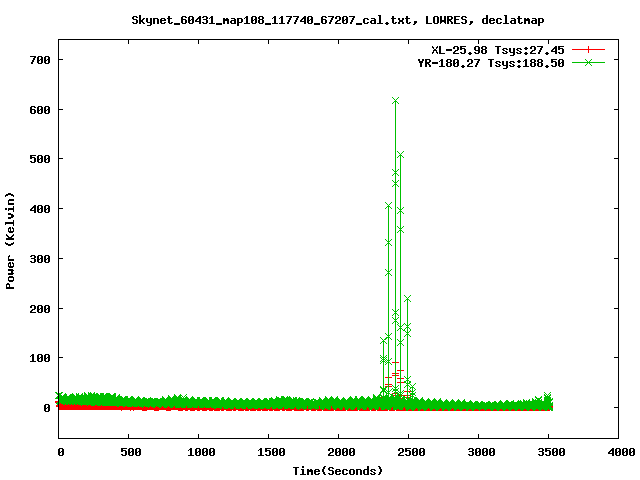Click the Time(Seconds) axis label
Screen dimensions: 640x480
pos(338,471)
